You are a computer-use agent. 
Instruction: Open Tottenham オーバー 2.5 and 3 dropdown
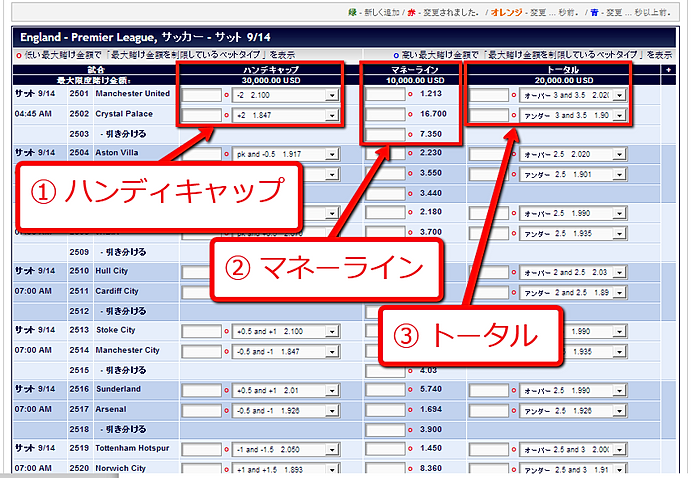click(573, 450)
